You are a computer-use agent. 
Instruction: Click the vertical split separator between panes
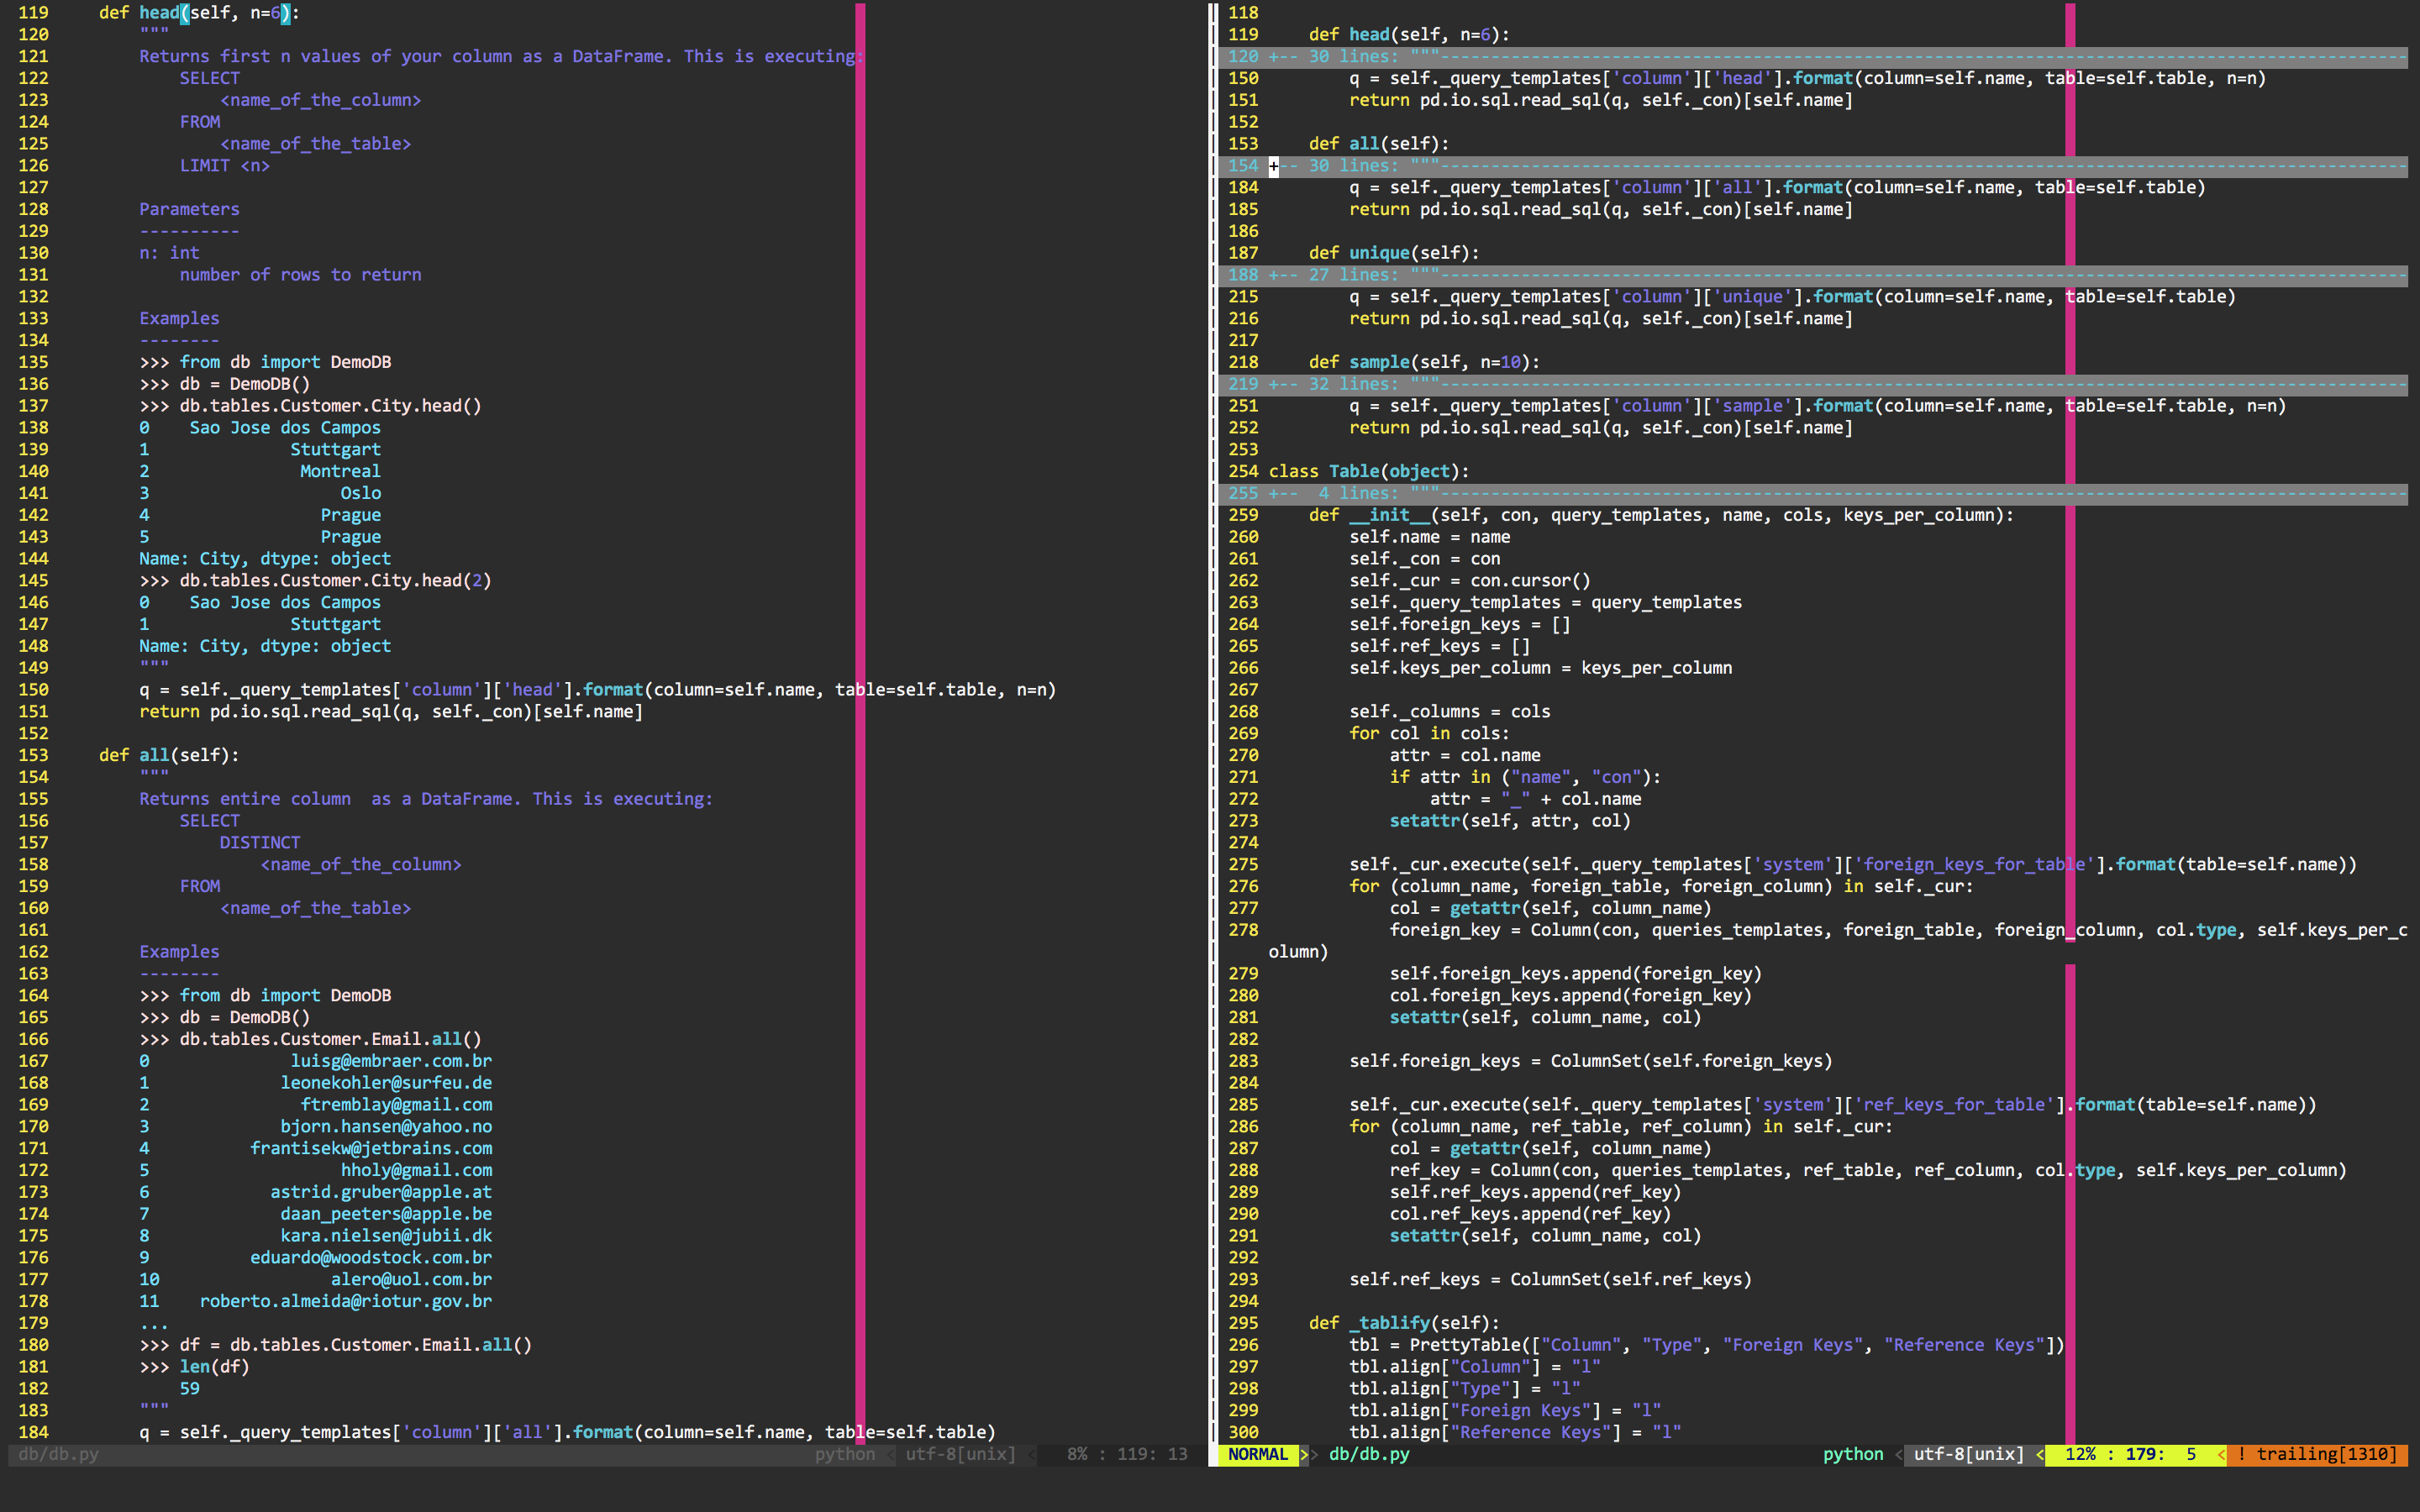tap(1213, 700)
